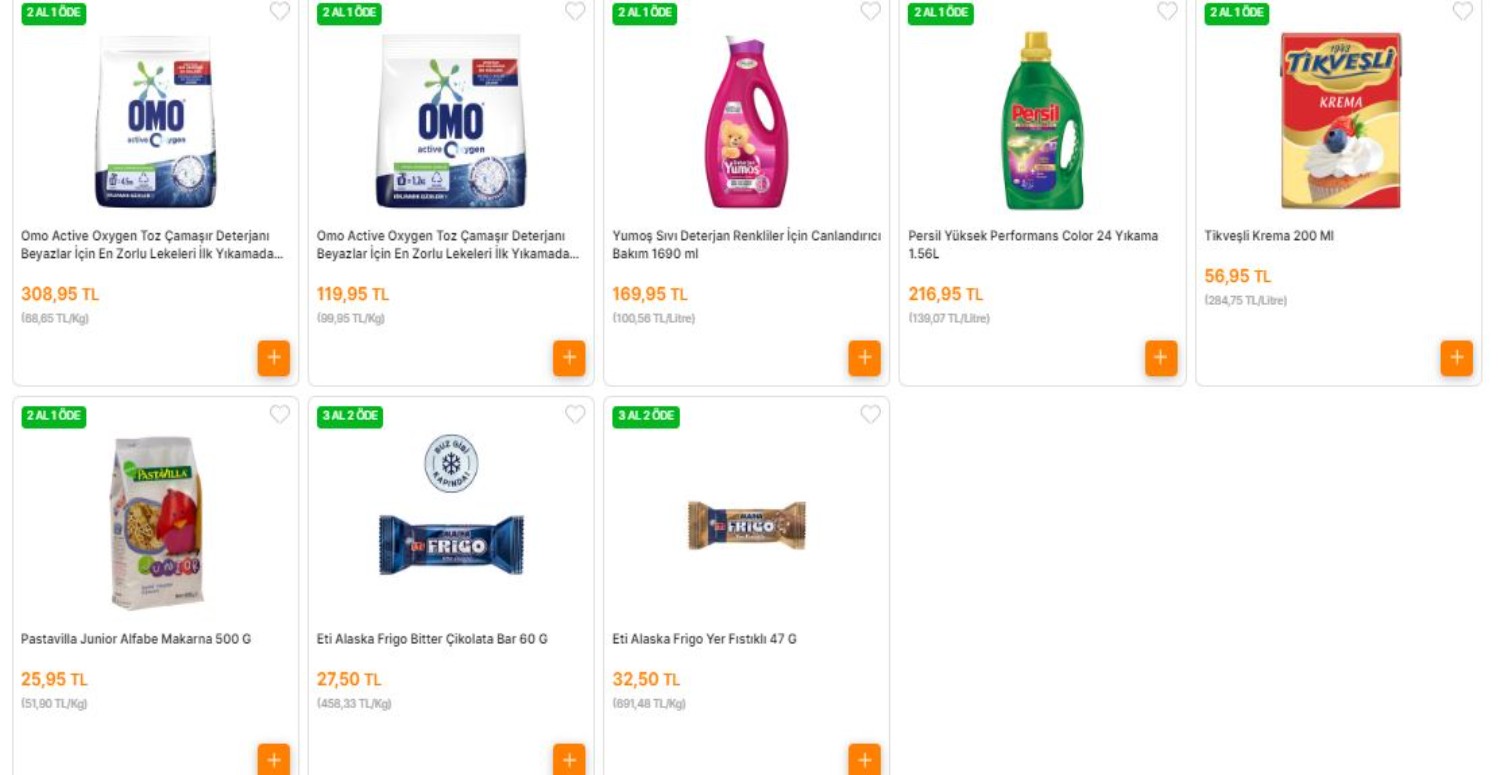Favorite the Omo Active Oxygen 308,95 TL product
The image size is (1500, 775).
coord(281,13)
